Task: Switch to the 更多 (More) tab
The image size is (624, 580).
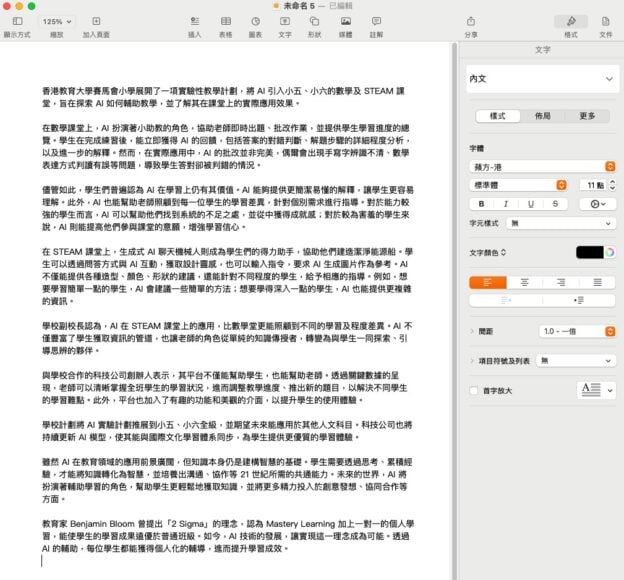Action: click(x=587, y=116)
